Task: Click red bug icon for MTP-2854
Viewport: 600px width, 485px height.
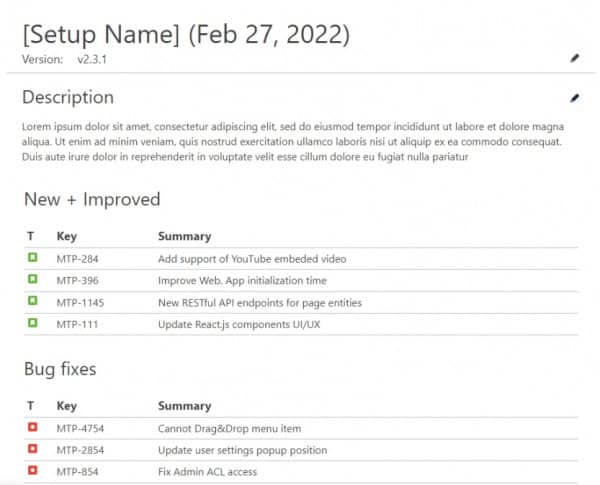Action: (x=32, y=450)
